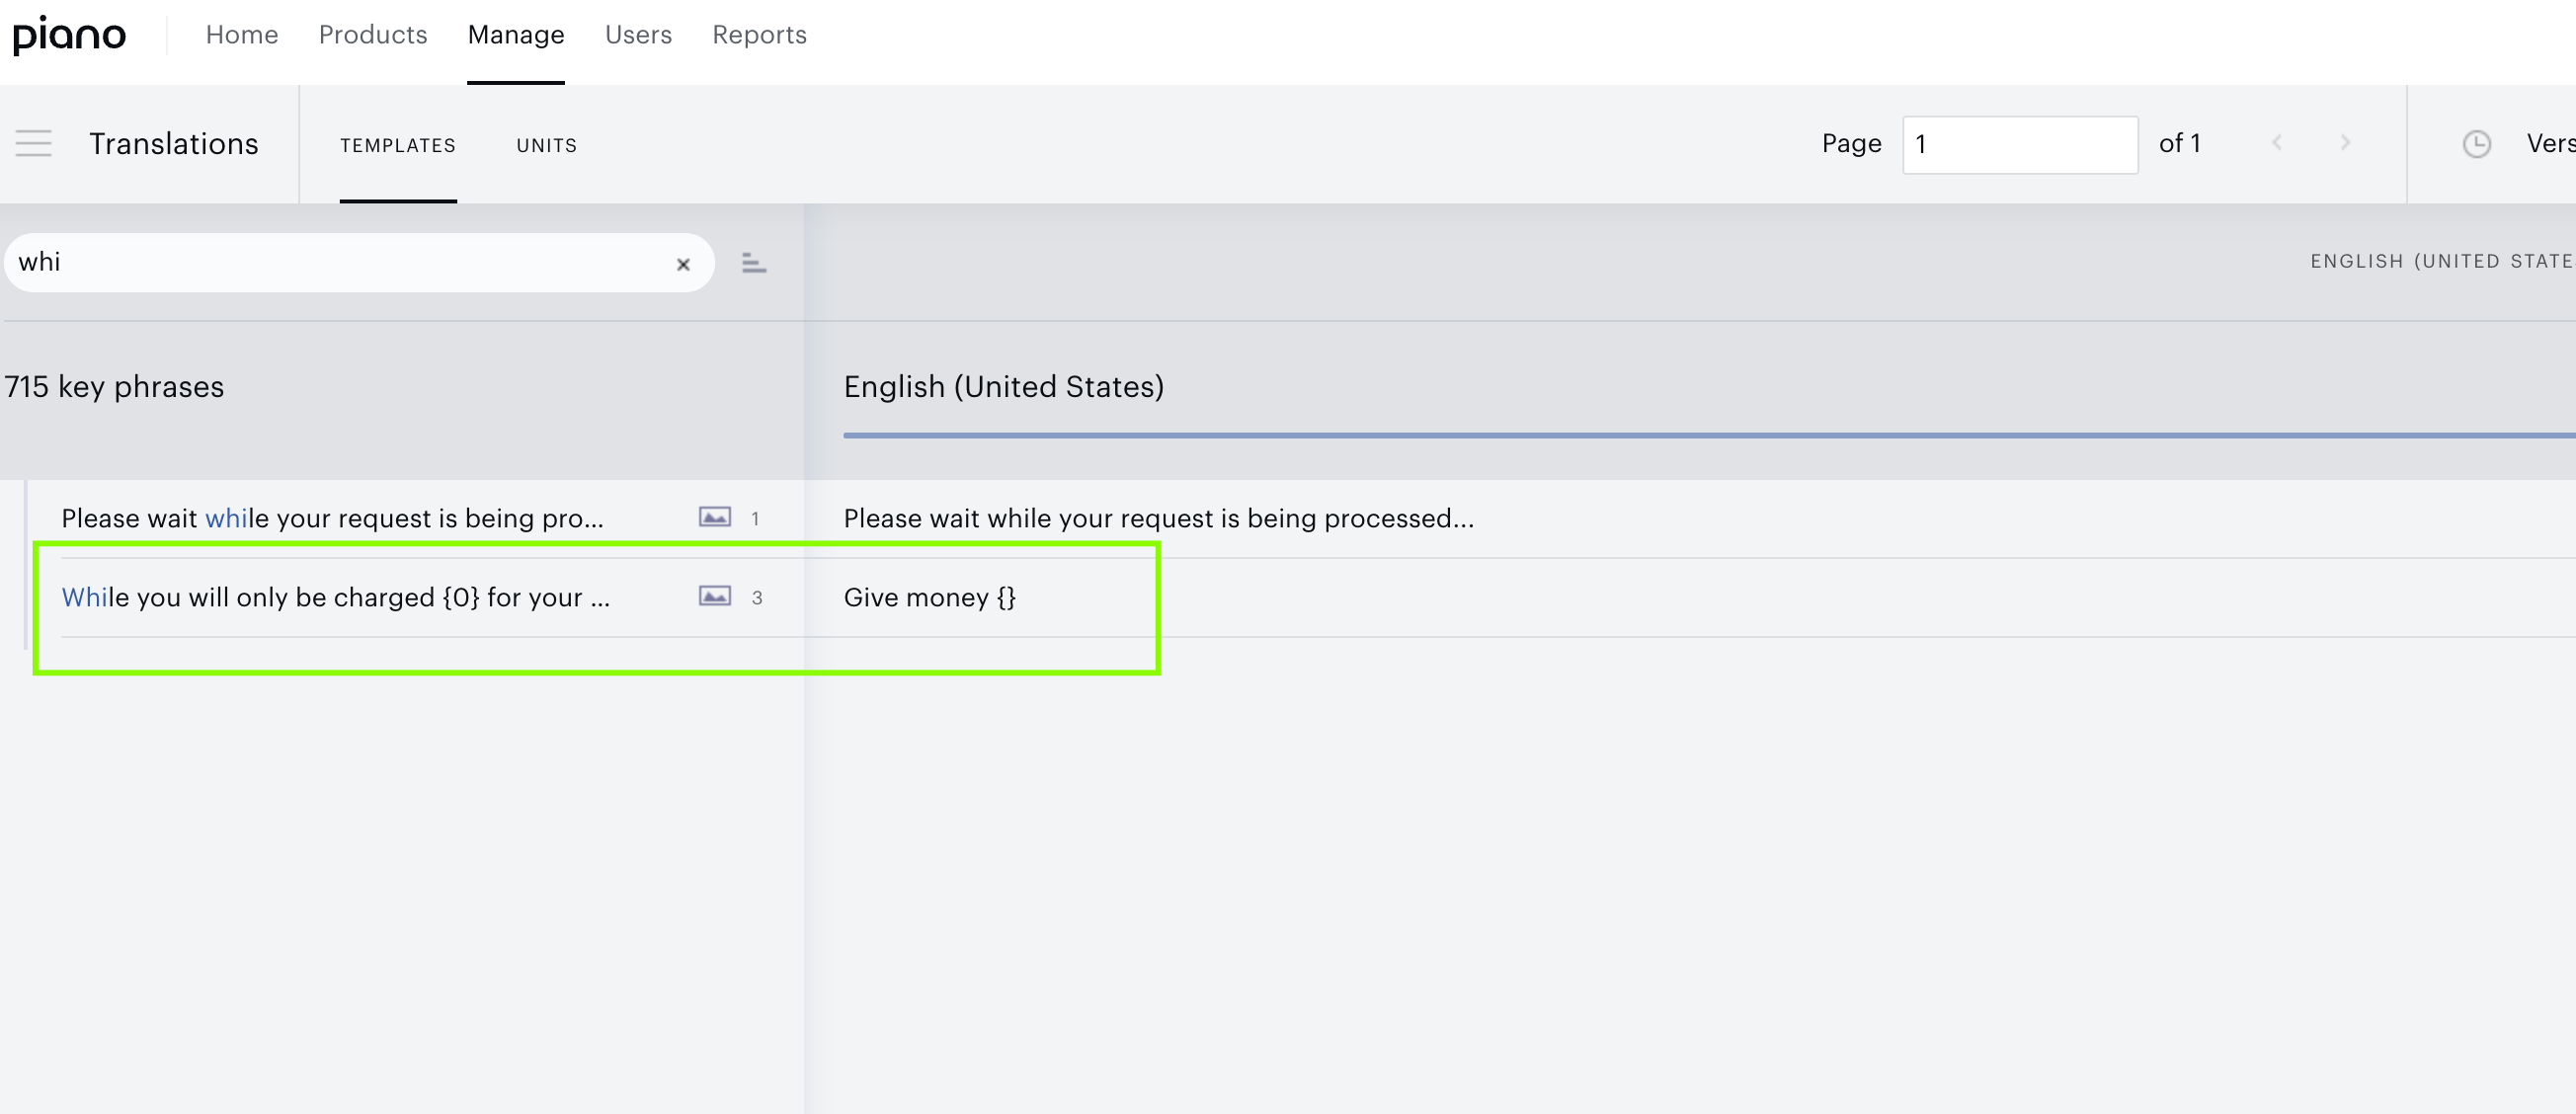
Task: Click the 'English (United States)' column header
Action: click(1003, 387)
